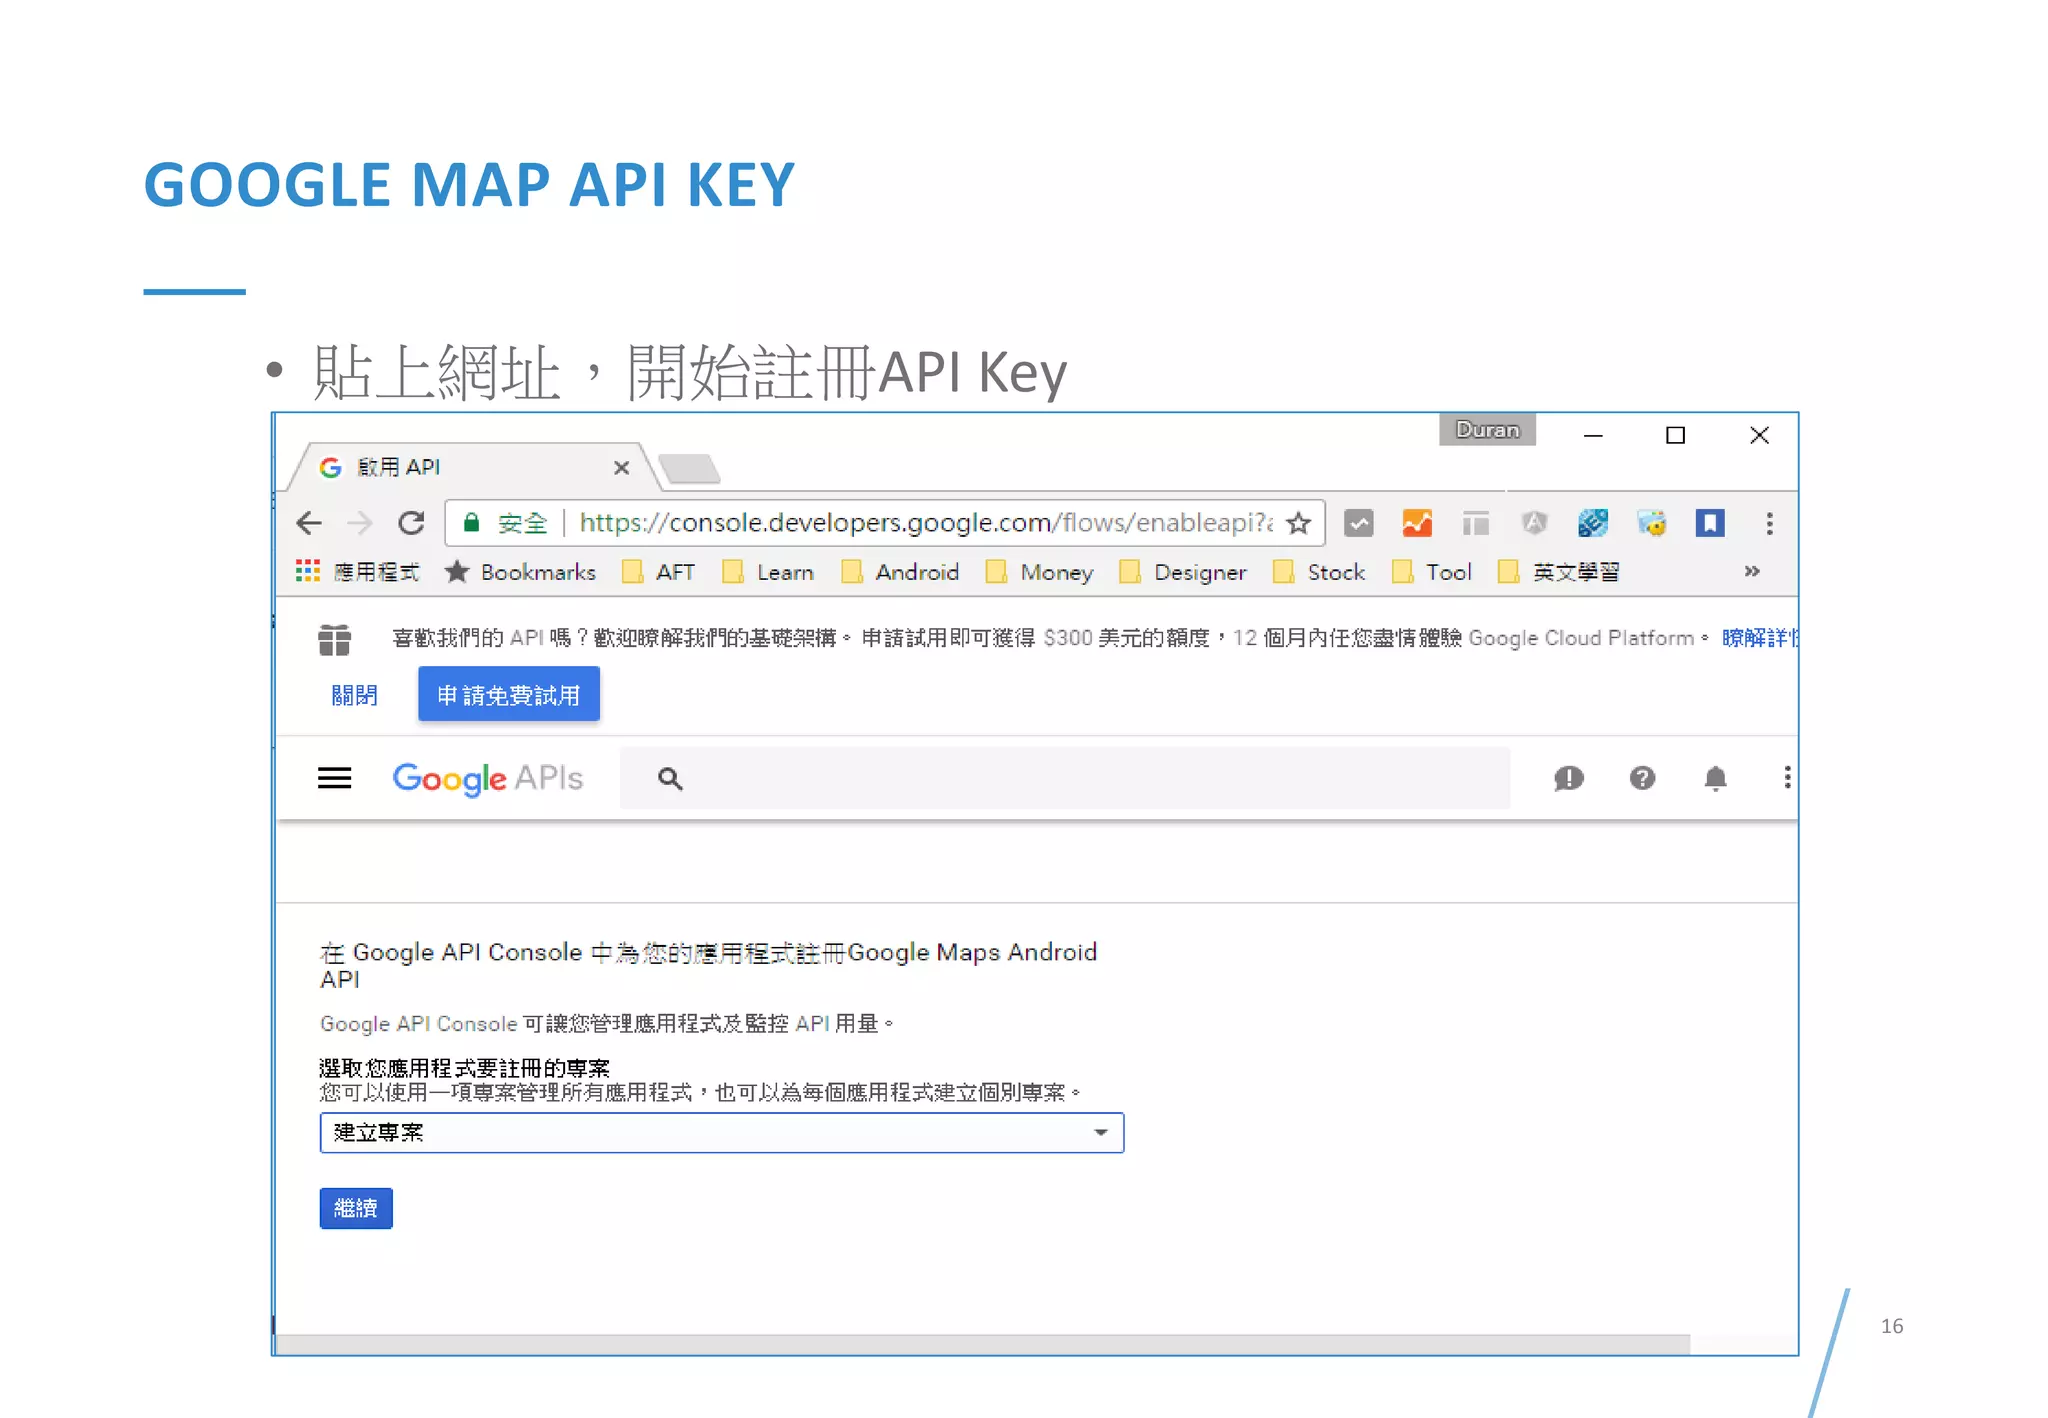Click the 申請免費試用 button

[509, 694]
